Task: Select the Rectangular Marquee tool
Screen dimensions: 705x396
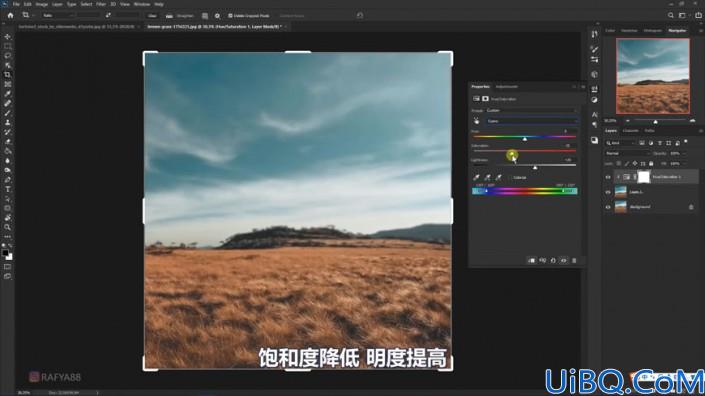Action: [x=8, y=46]
